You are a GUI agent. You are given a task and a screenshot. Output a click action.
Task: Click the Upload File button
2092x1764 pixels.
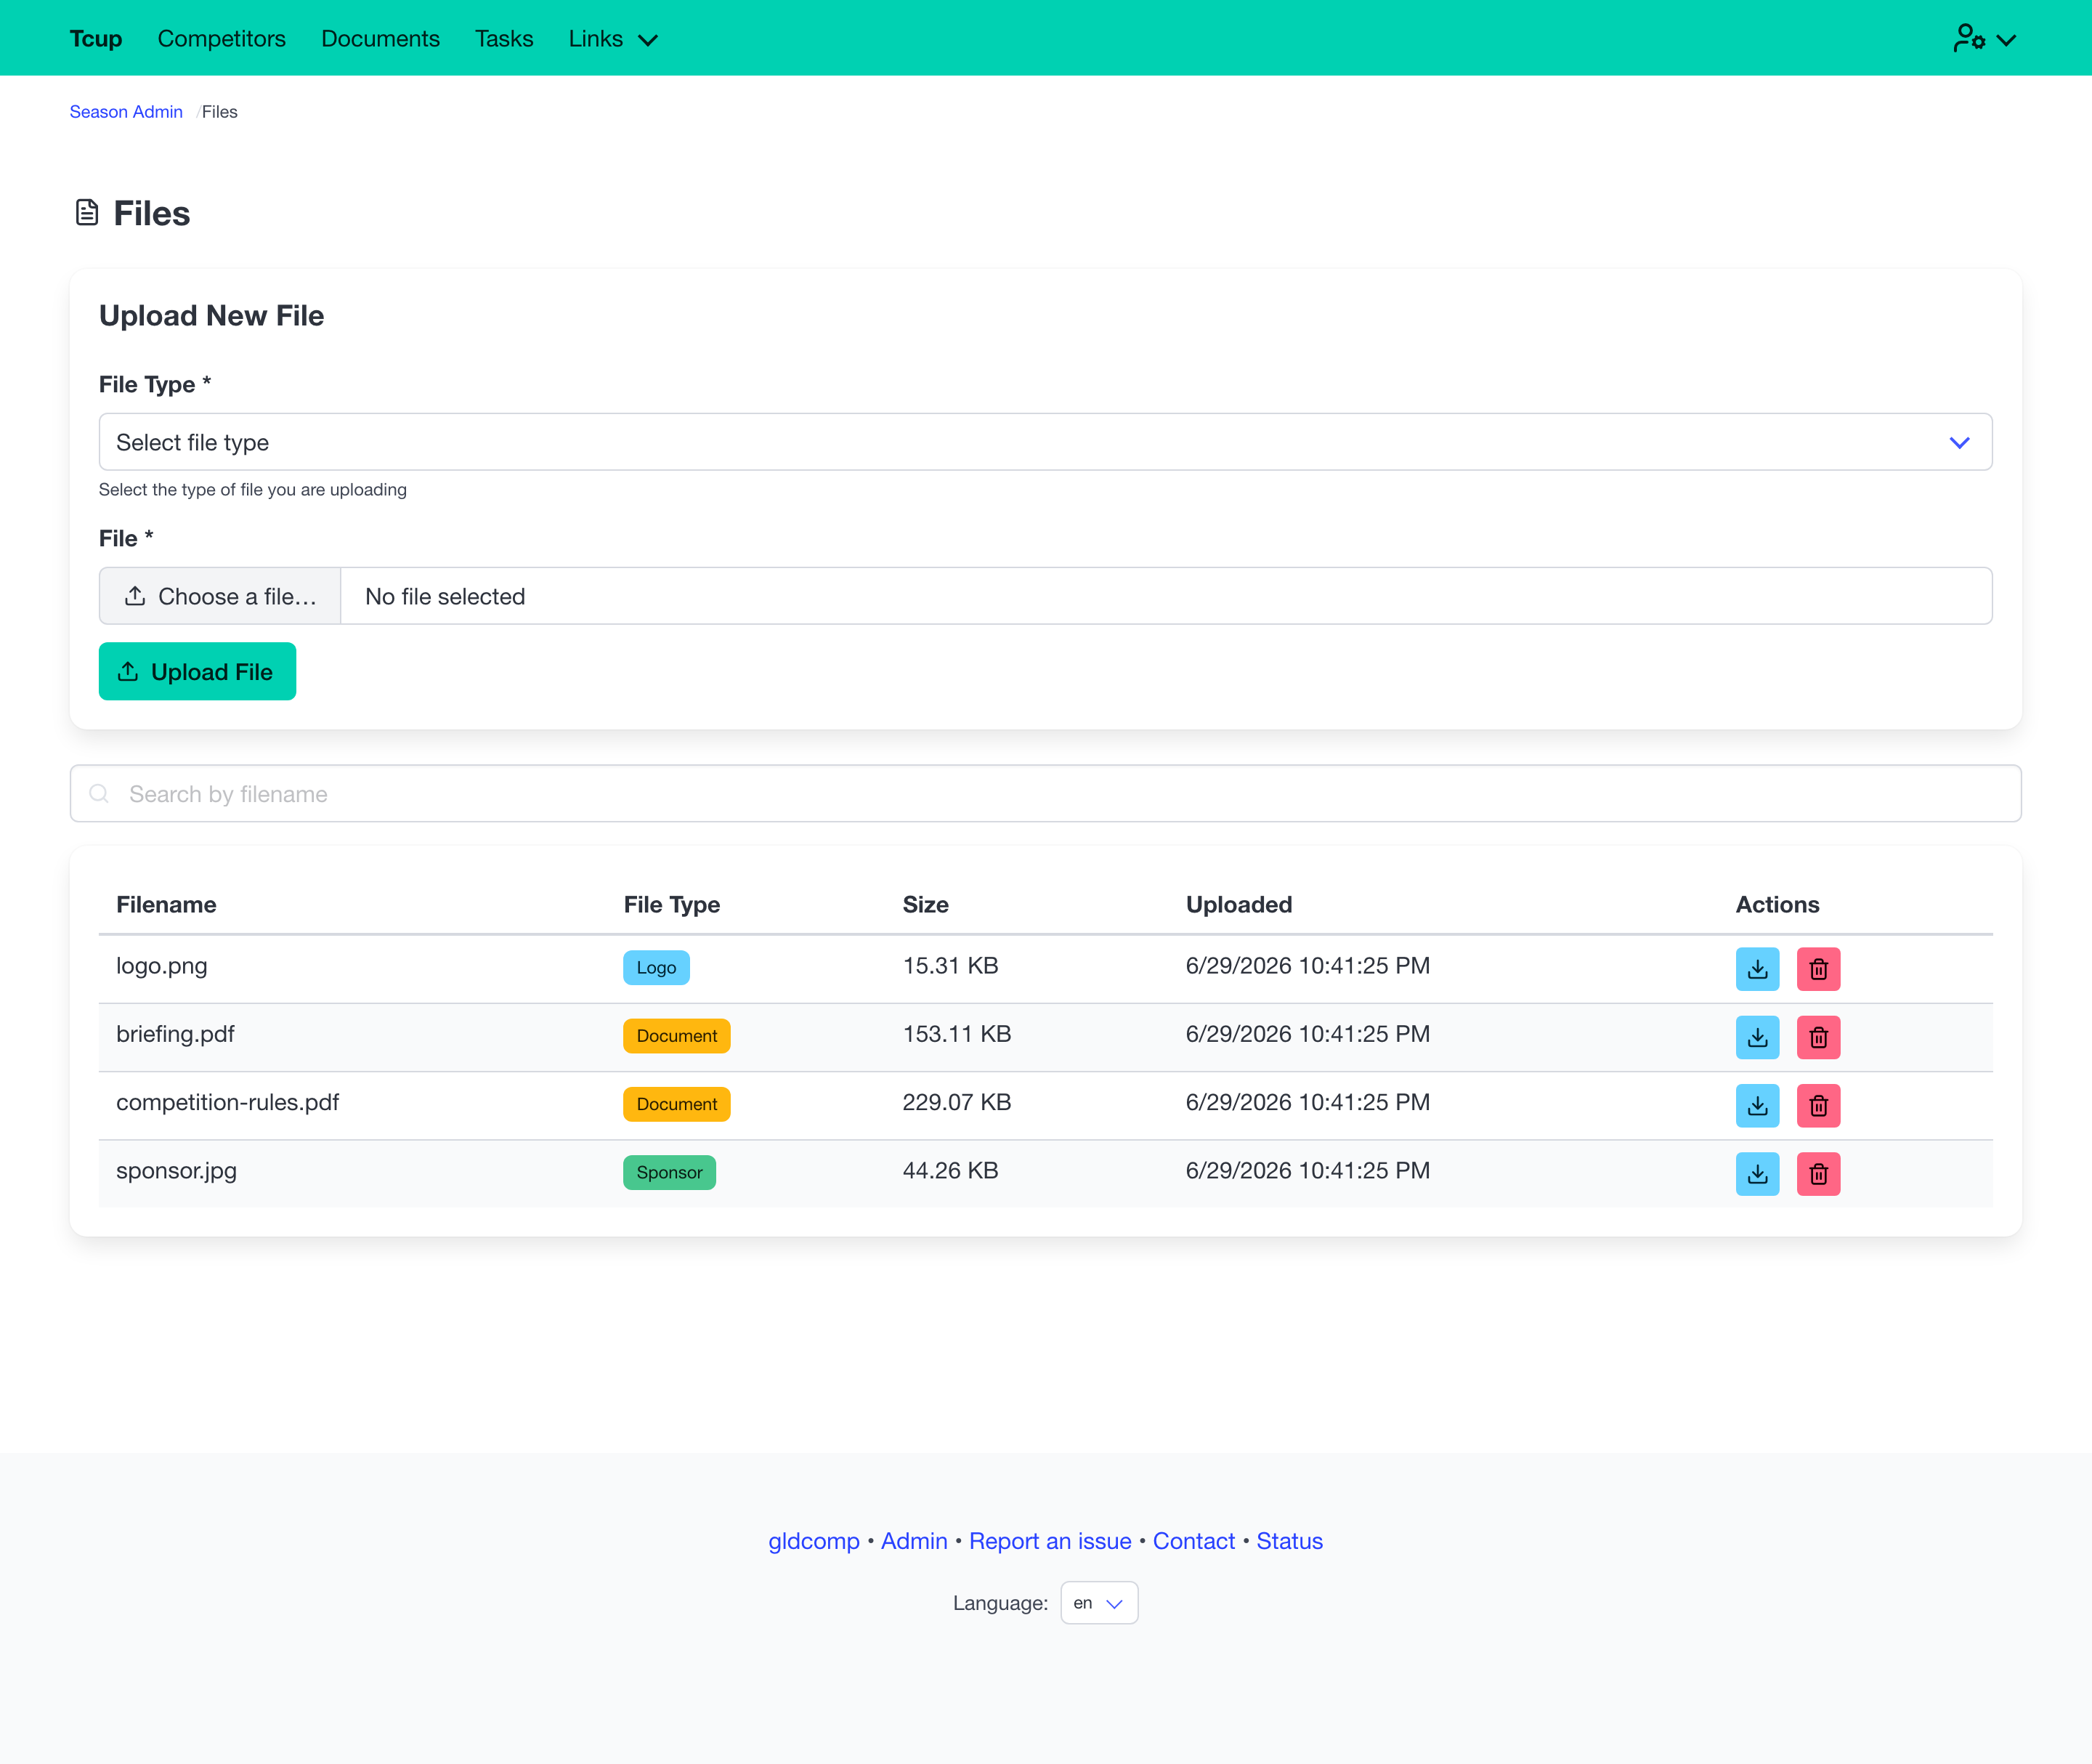pos(197,672)
